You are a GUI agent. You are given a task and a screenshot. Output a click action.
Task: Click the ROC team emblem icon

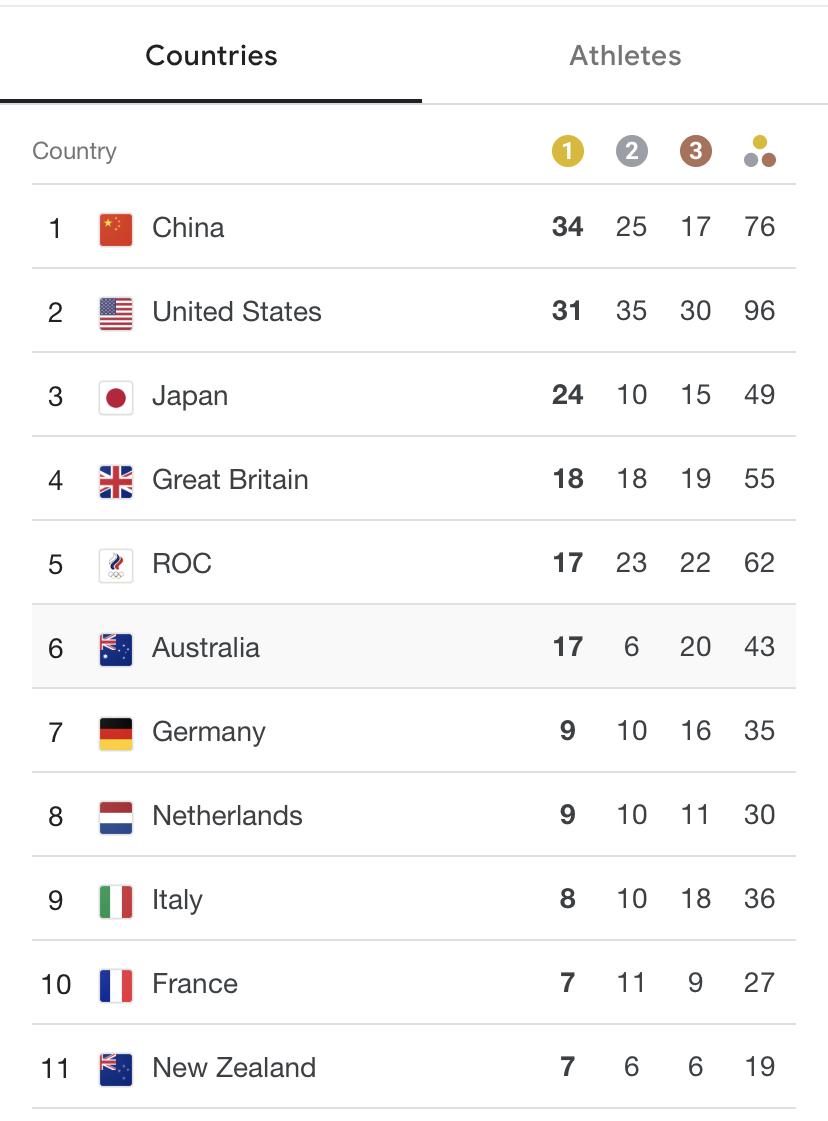click(x=116, y=566)
